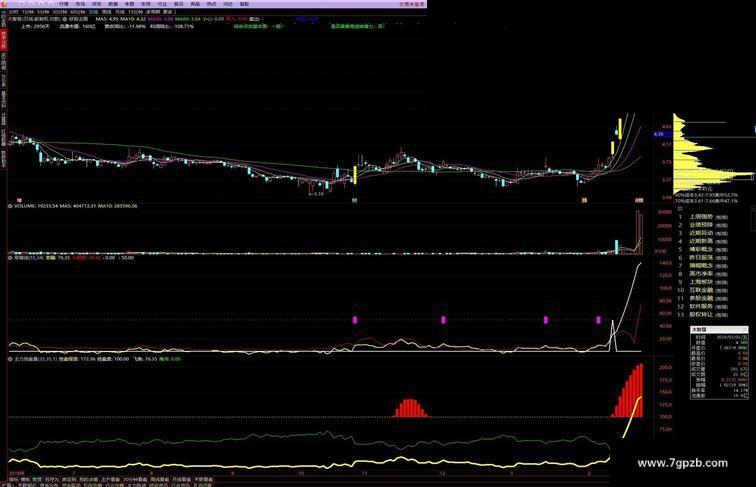Click the circle icon beside the second indicator header
The width and height of the screenshot is (756, 487).
[x=10, y=258]
